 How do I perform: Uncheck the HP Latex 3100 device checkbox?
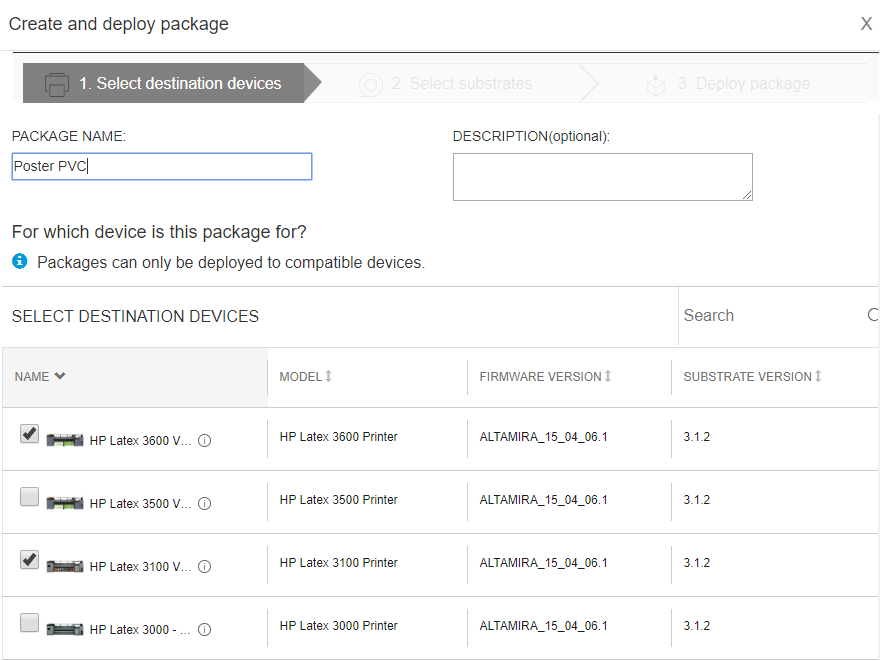pyautogui.click(x=29, y=559)
